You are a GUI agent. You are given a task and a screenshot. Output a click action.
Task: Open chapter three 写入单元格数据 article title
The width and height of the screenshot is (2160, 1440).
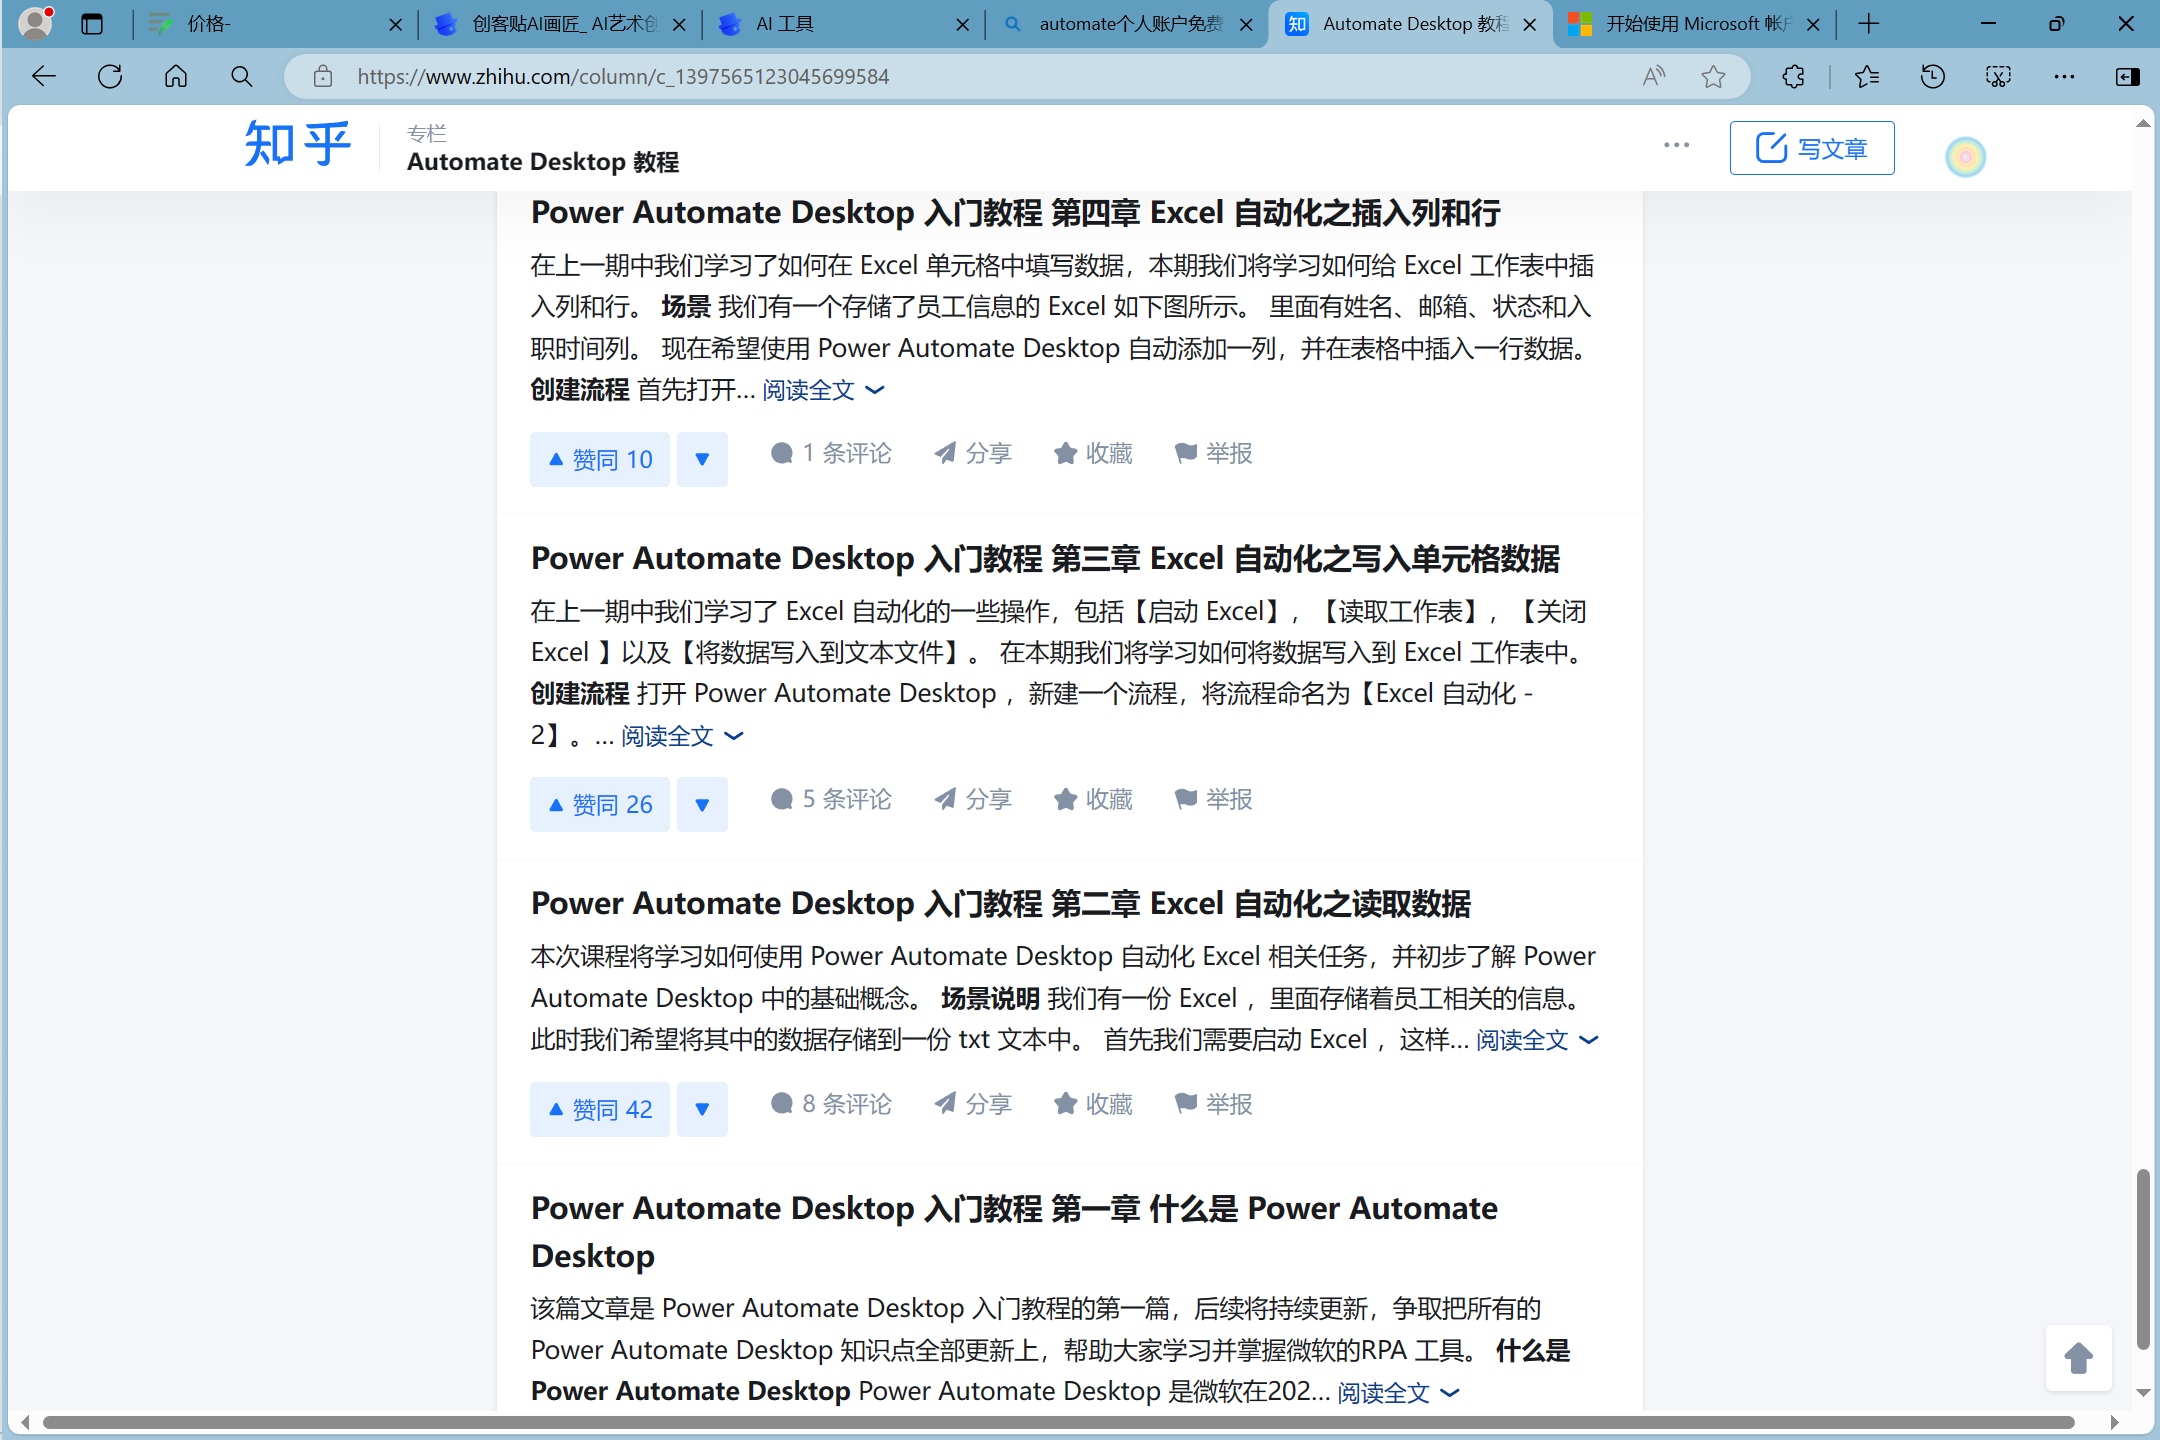[1045, 559]
